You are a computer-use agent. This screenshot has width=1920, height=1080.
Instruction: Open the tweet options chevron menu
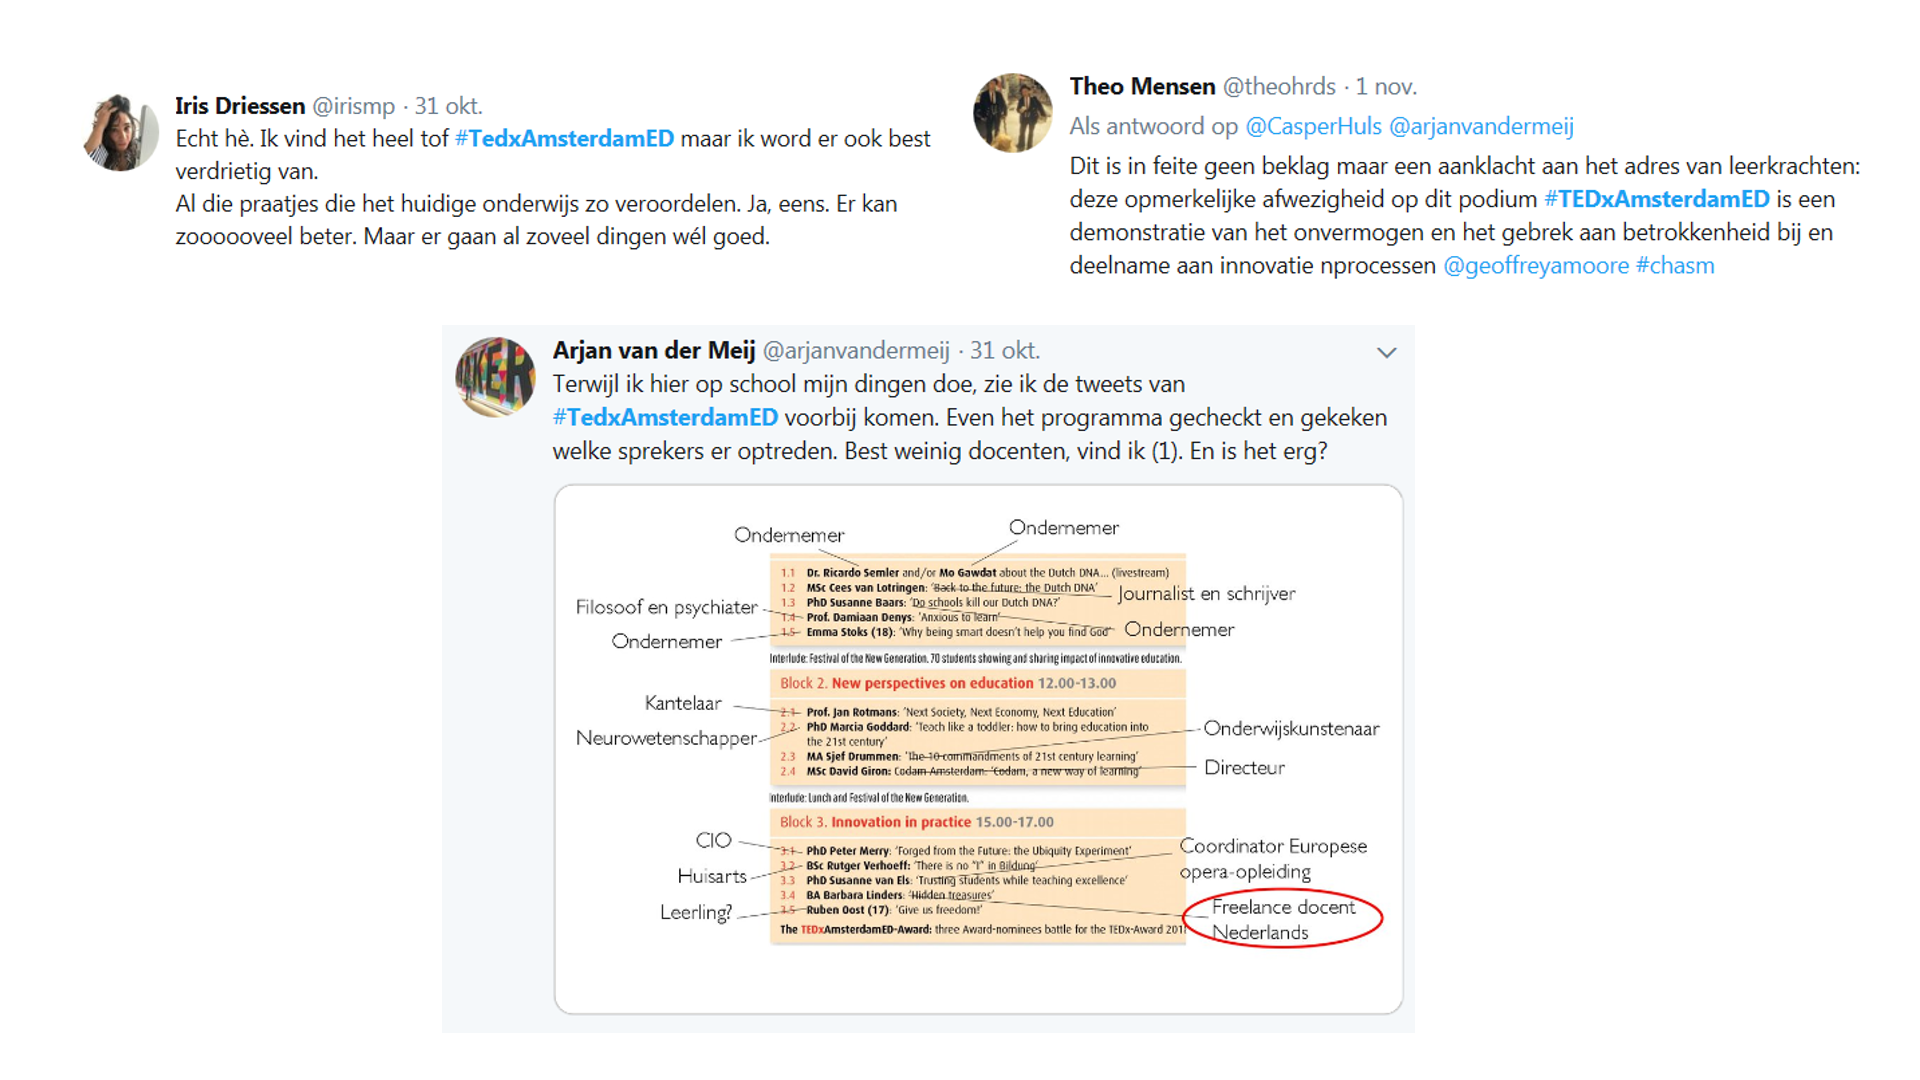point(1386,352)
